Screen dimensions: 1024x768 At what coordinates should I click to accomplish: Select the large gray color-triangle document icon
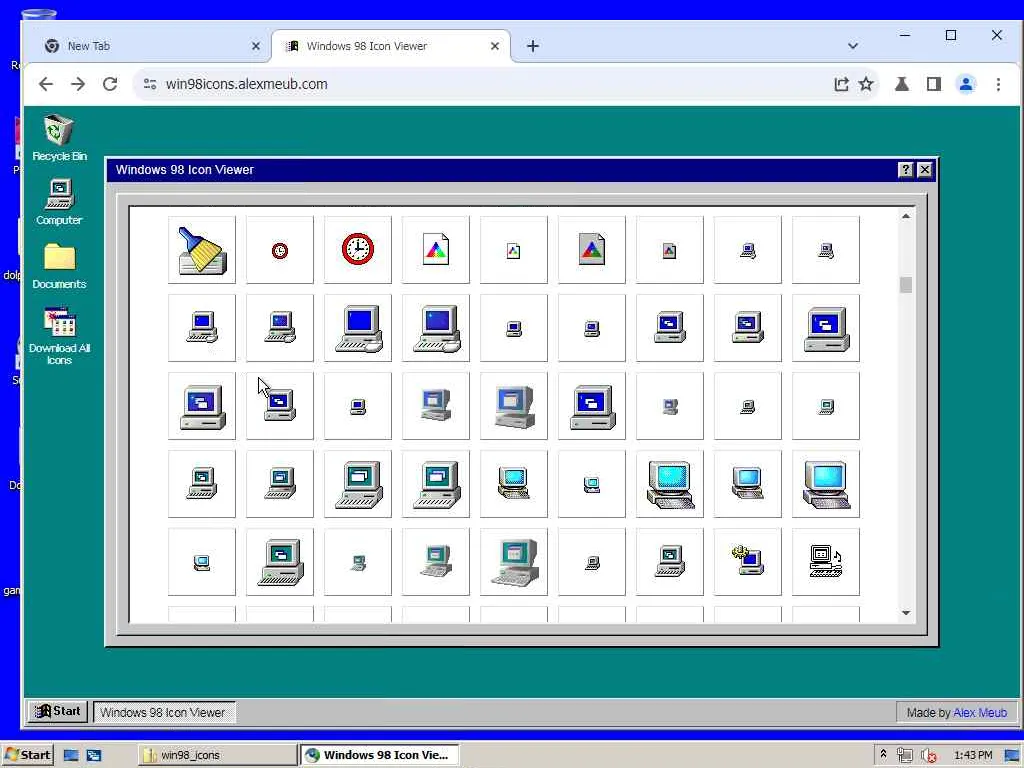592,250
